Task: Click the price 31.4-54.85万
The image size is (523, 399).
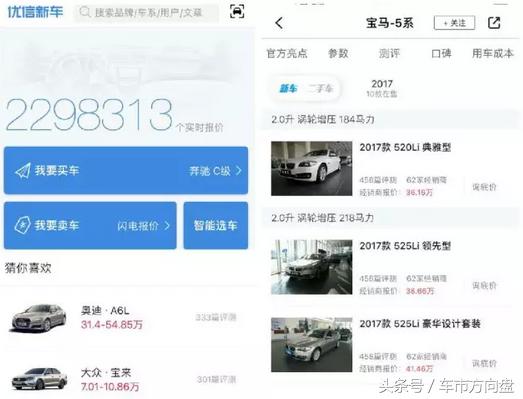Action: coord(112,324)
